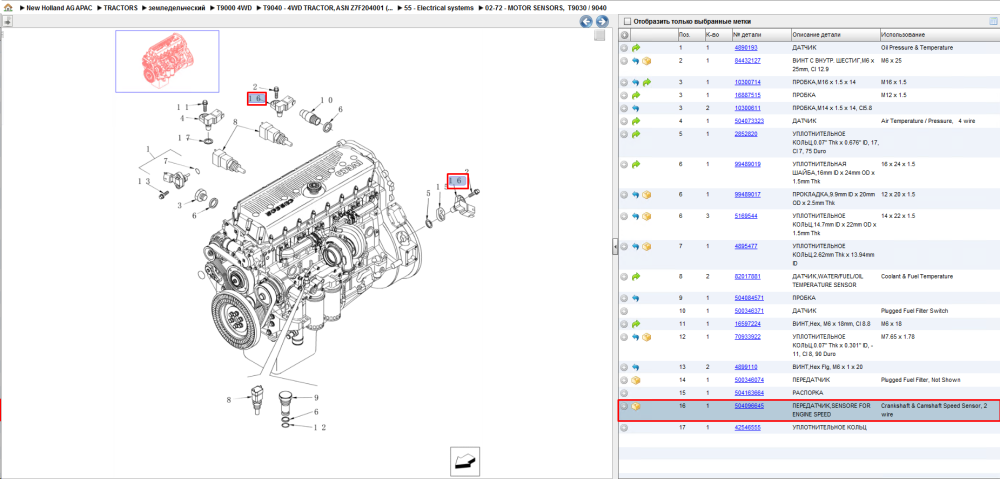Click box icon for part 4895477
The height and width of the screenshot is (479, 1000).
pyautogui.click(x=647, y=246)
